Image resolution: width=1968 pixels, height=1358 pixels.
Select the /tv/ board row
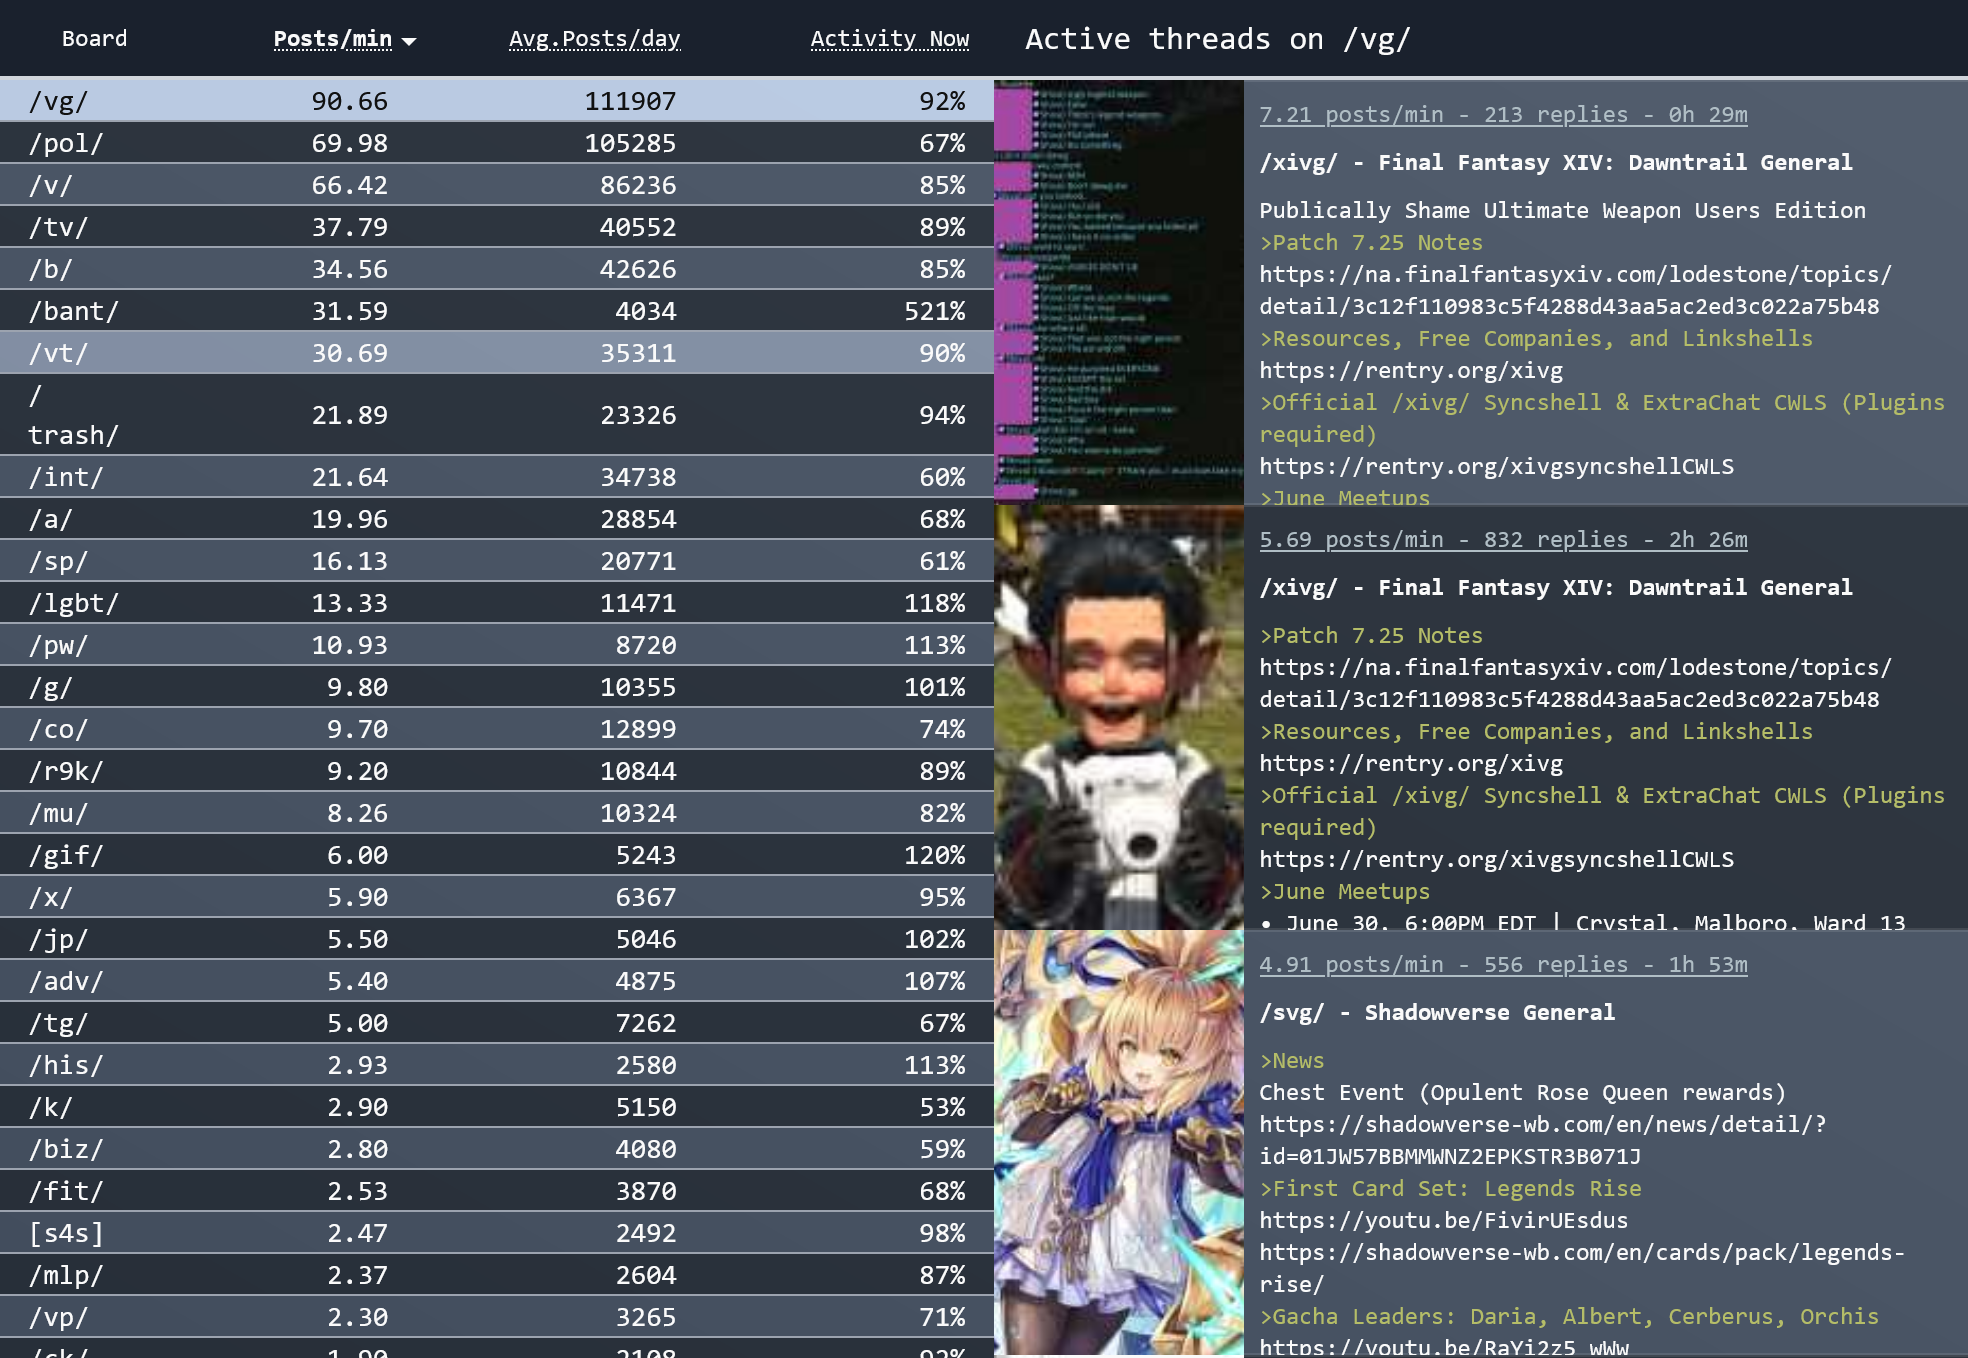coord(497,227)
